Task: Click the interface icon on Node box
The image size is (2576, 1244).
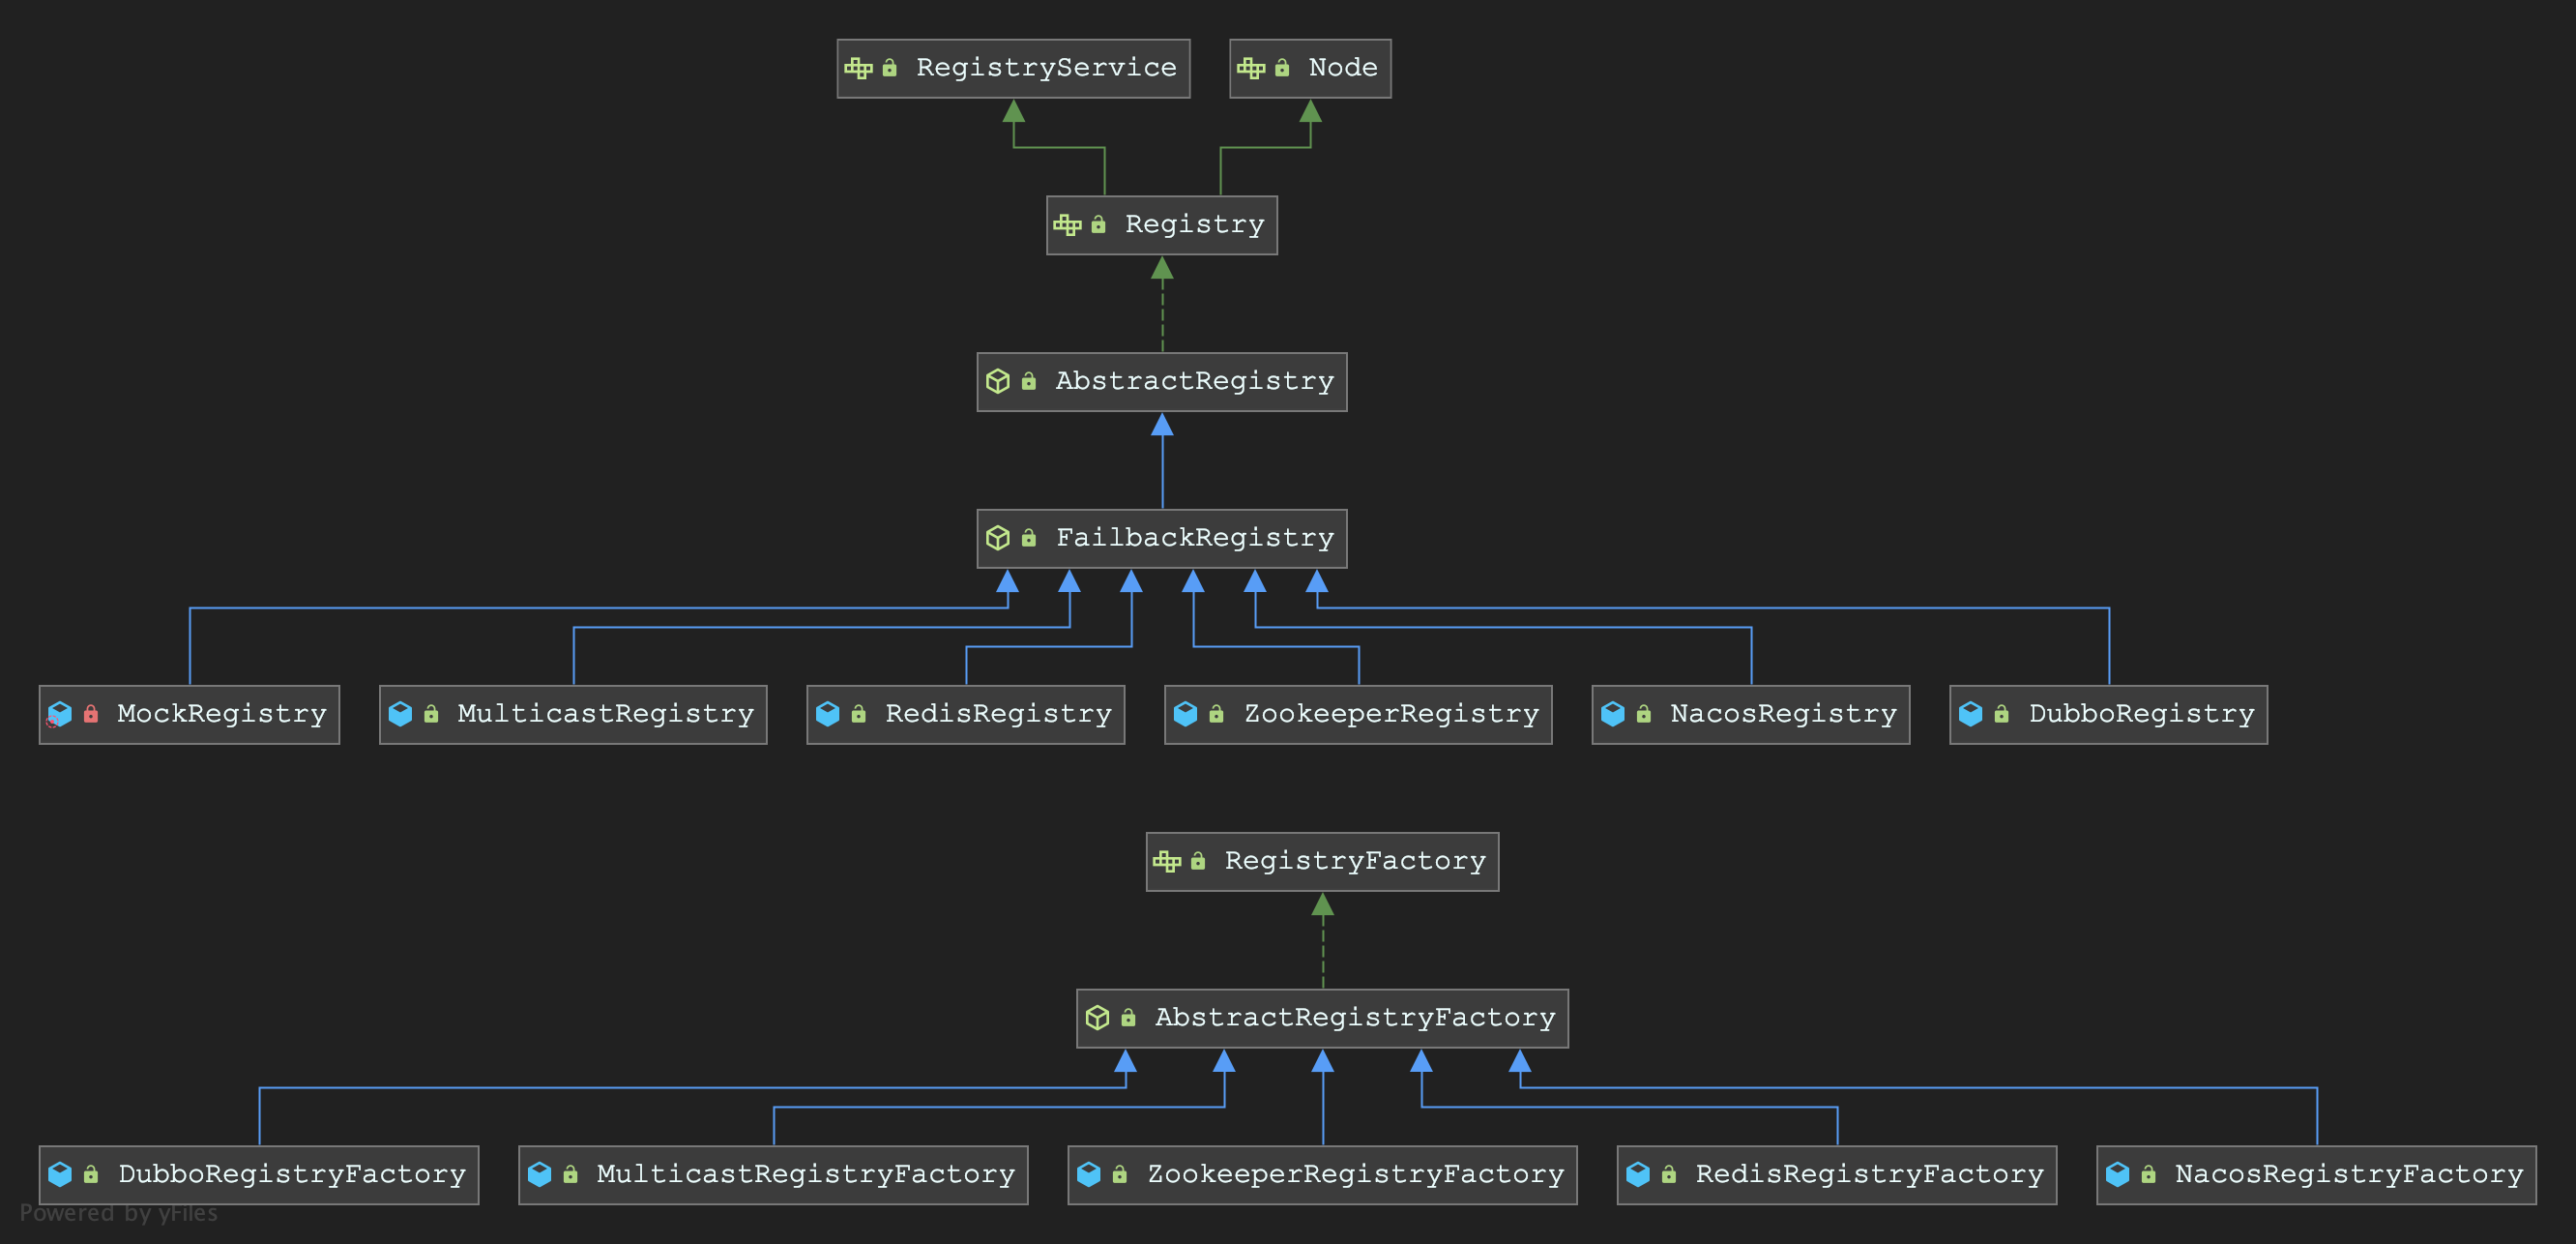Action: (x=1250, y=68)
